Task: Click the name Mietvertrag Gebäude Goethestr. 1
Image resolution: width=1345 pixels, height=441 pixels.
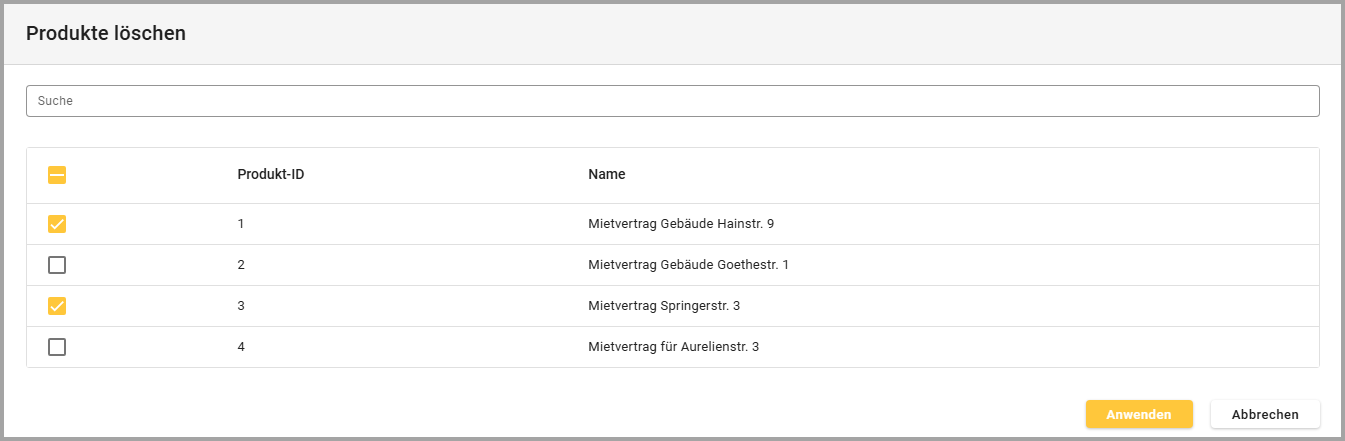Action: (688, 265)
